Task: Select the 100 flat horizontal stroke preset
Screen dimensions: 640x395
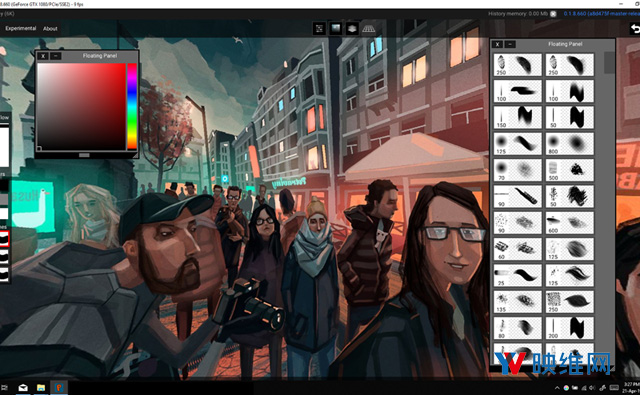Action: pyautogui.click(x=518, y=91)
